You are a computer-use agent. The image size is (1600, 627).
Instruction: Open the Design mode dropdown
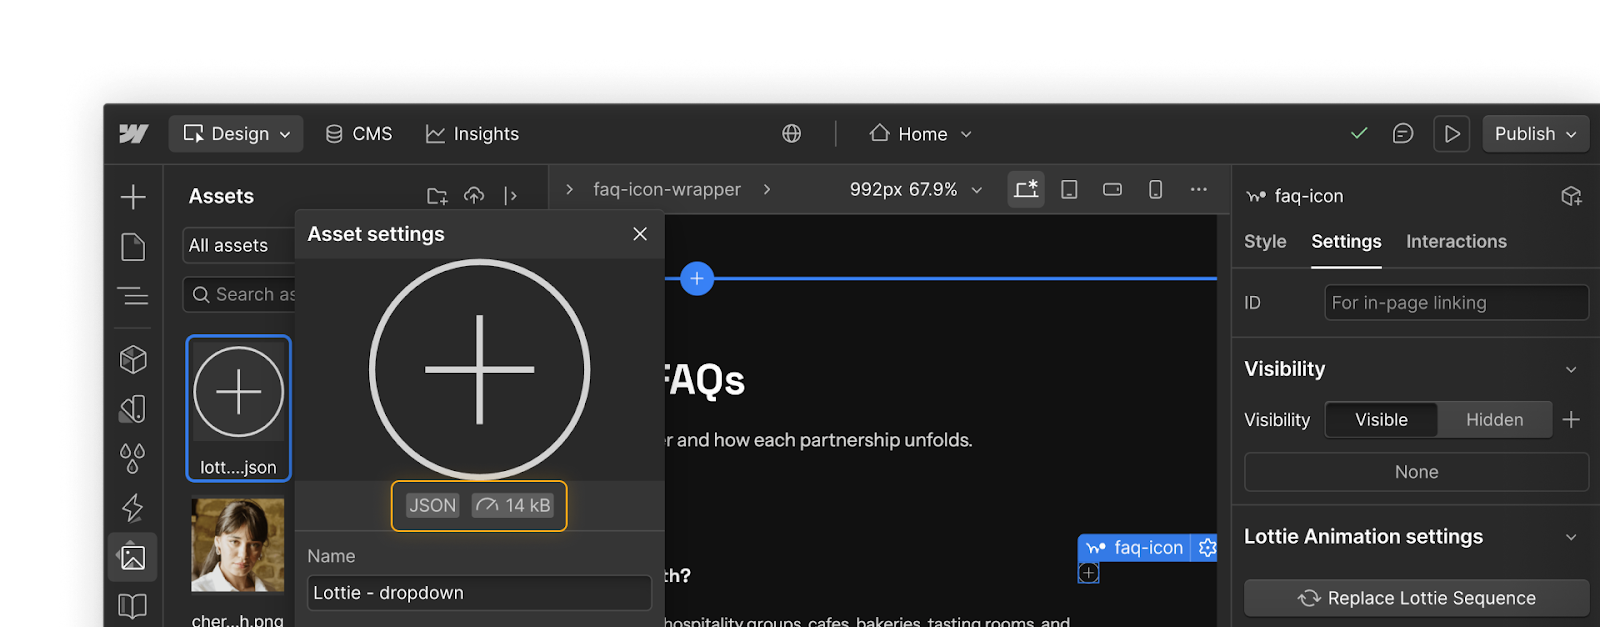[x=236, y=134]
